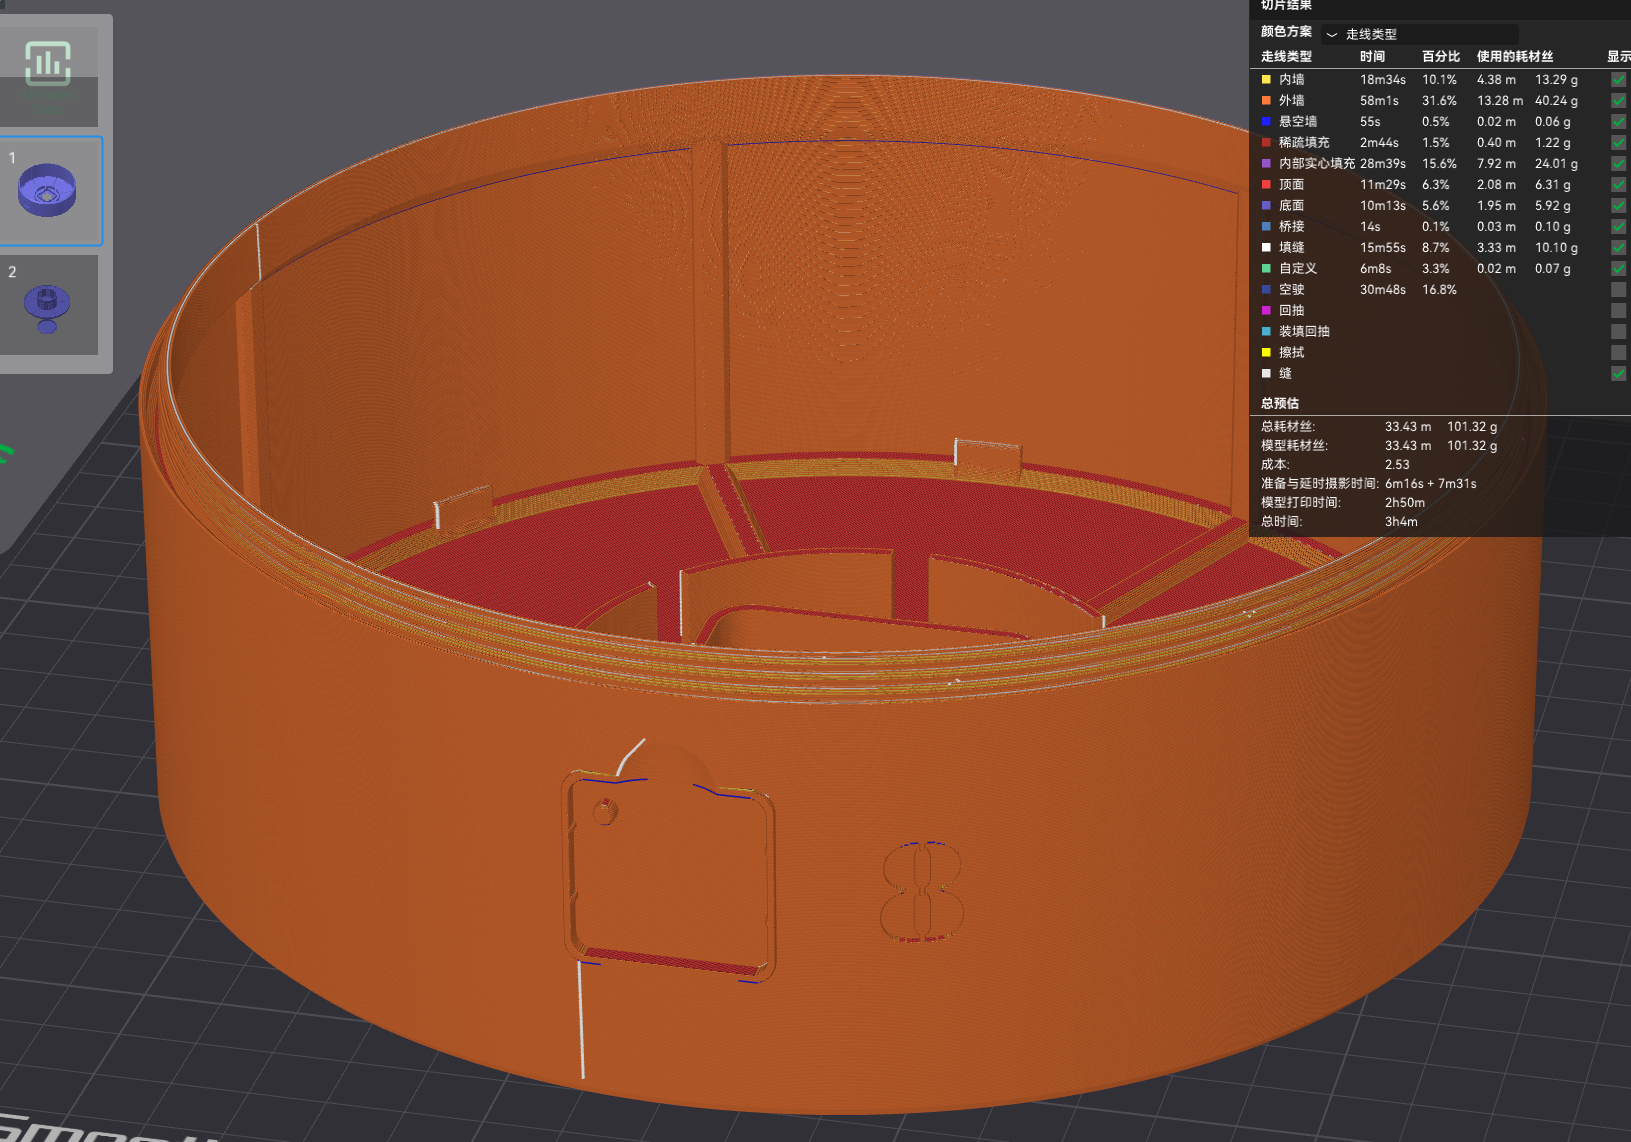Image resolution: width=1631 pixels, height=1142 pixels.
Task: Click the yellow 内墙 color swatch
Action: click(1266, 79)
